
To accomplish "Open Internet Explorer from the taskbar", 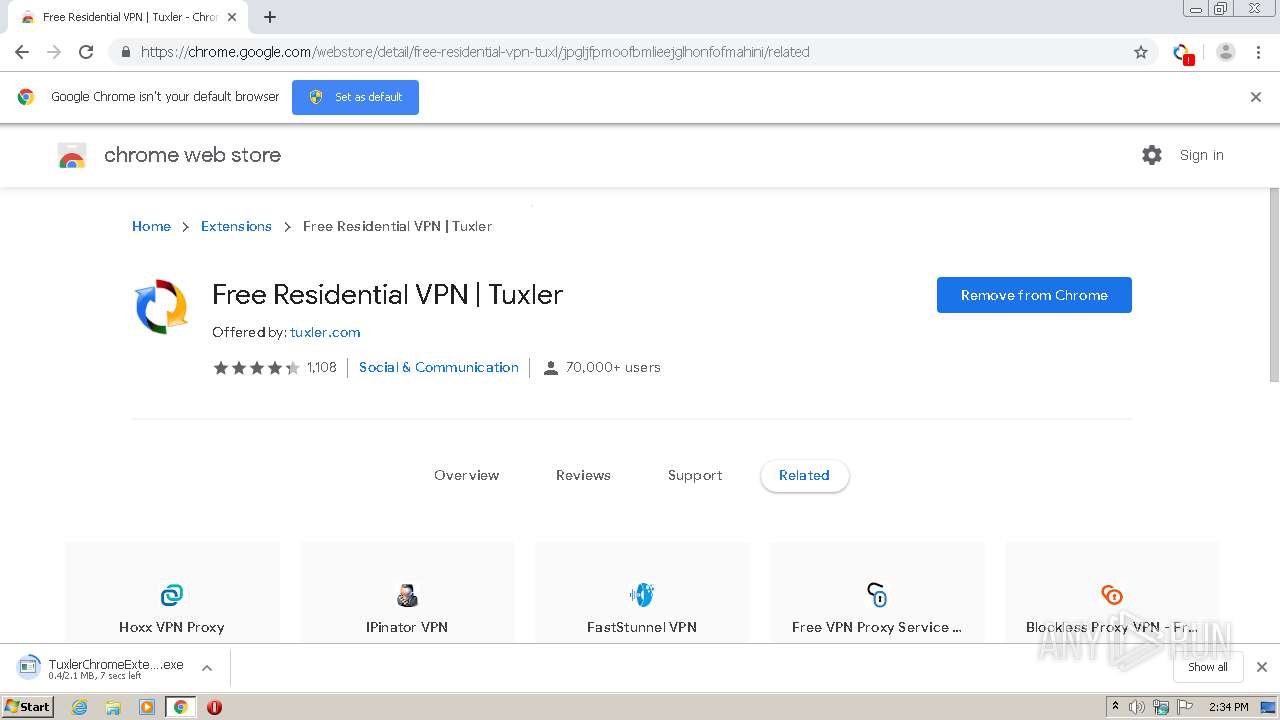I will [x=79, y=707].
